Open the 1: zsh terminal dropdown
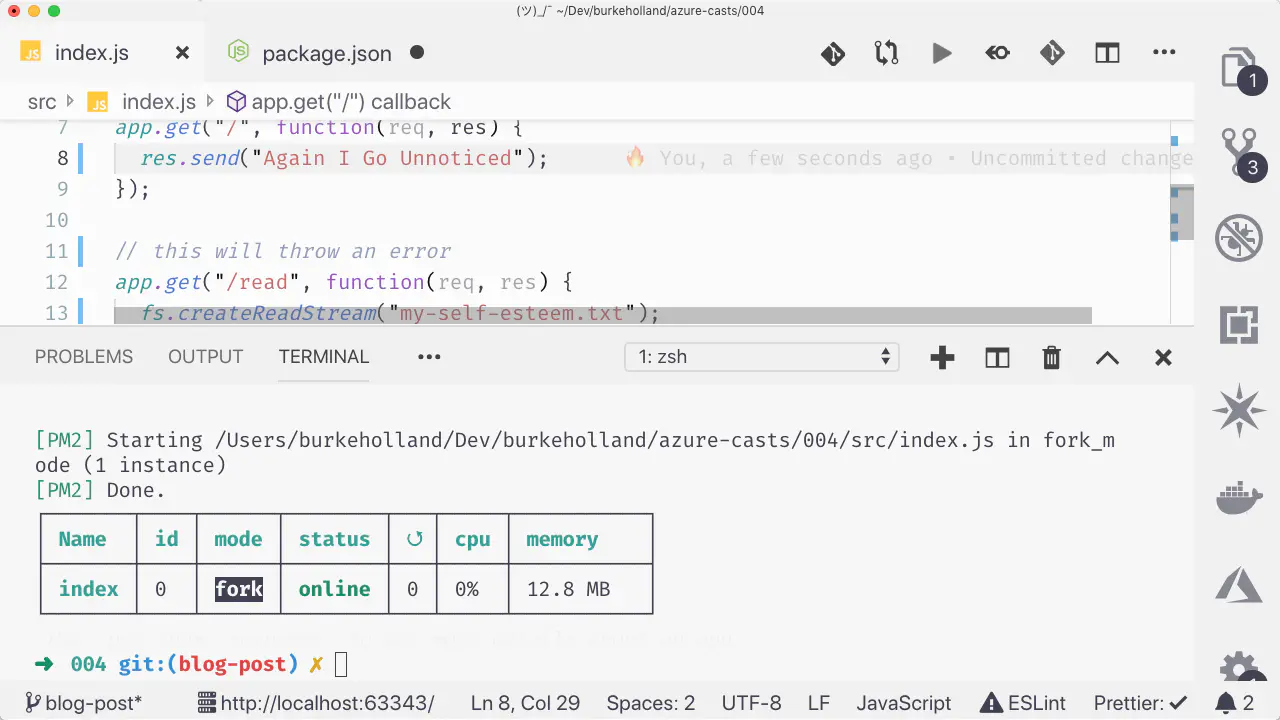 pyautogui.click(x=761, y=357)
